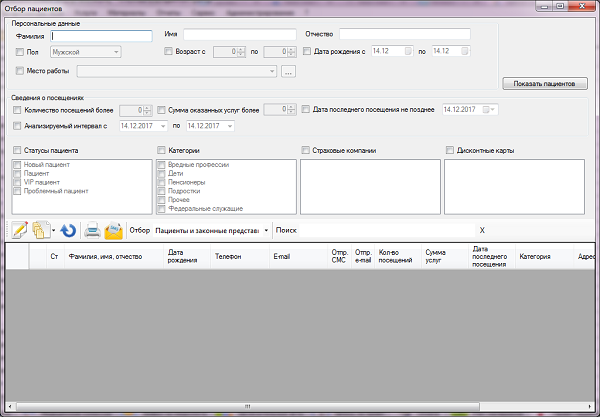Click the copy documents icon

tap(41, 230)
